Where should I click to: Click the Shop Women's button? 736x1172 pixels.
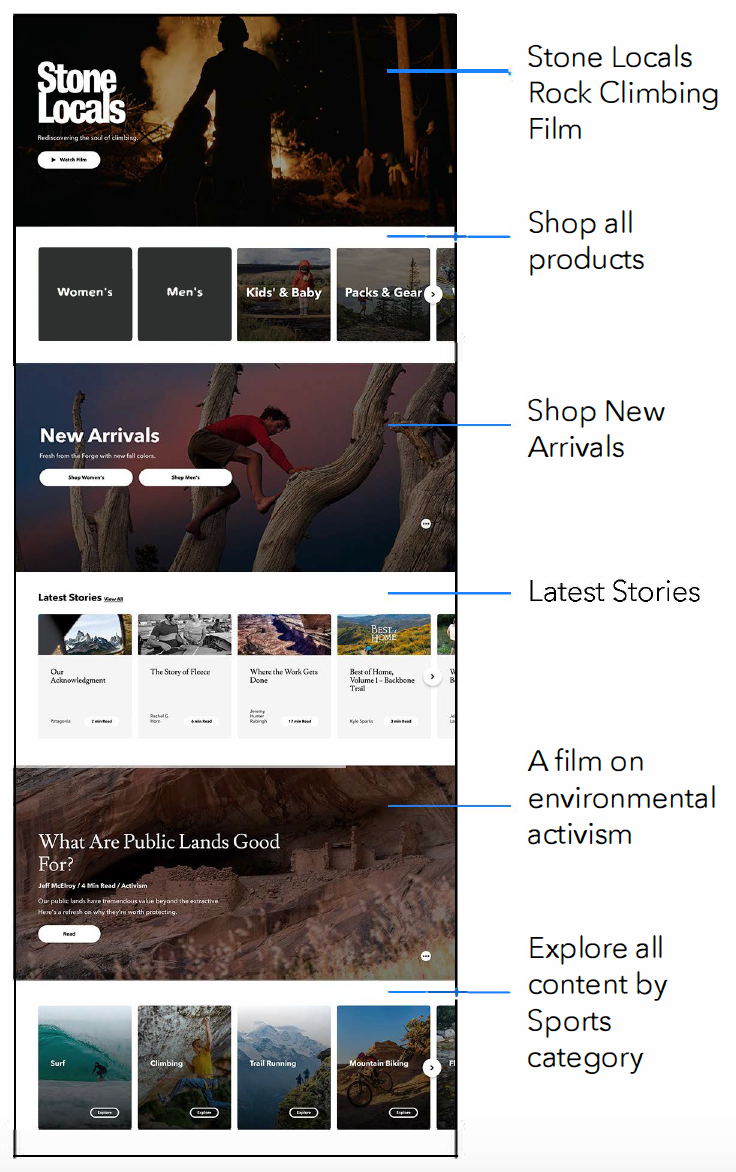pos(86,478)
